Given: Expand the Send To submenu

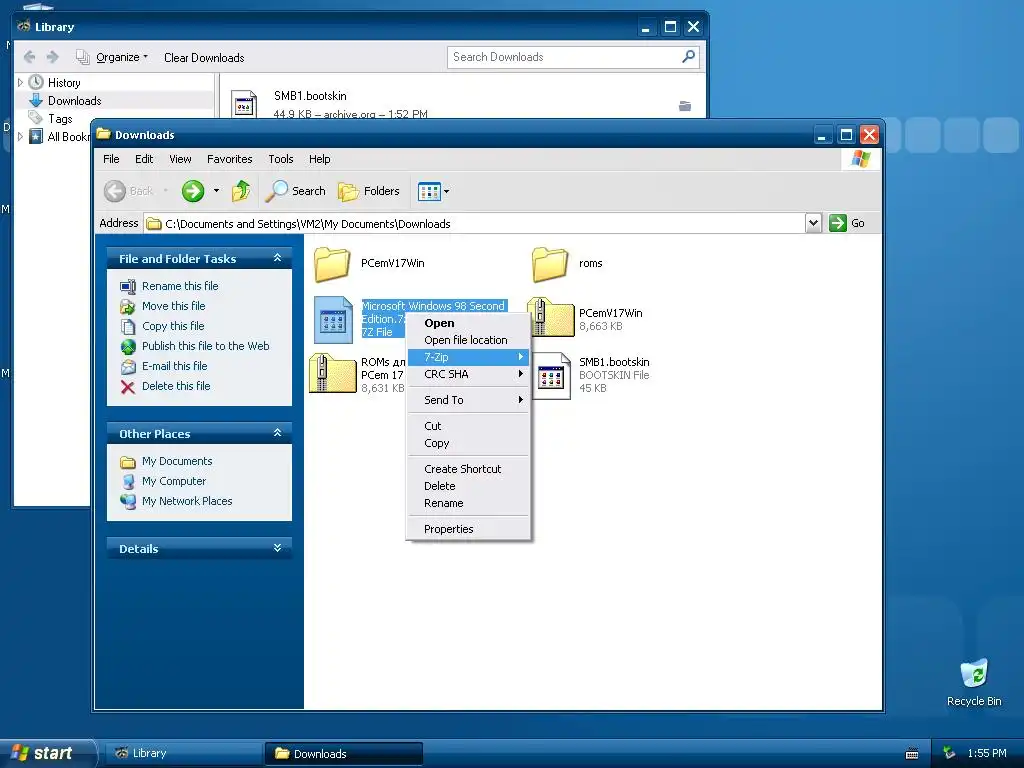Looking at the screenshot, I should pyautogui.click(x=468, y=400).
